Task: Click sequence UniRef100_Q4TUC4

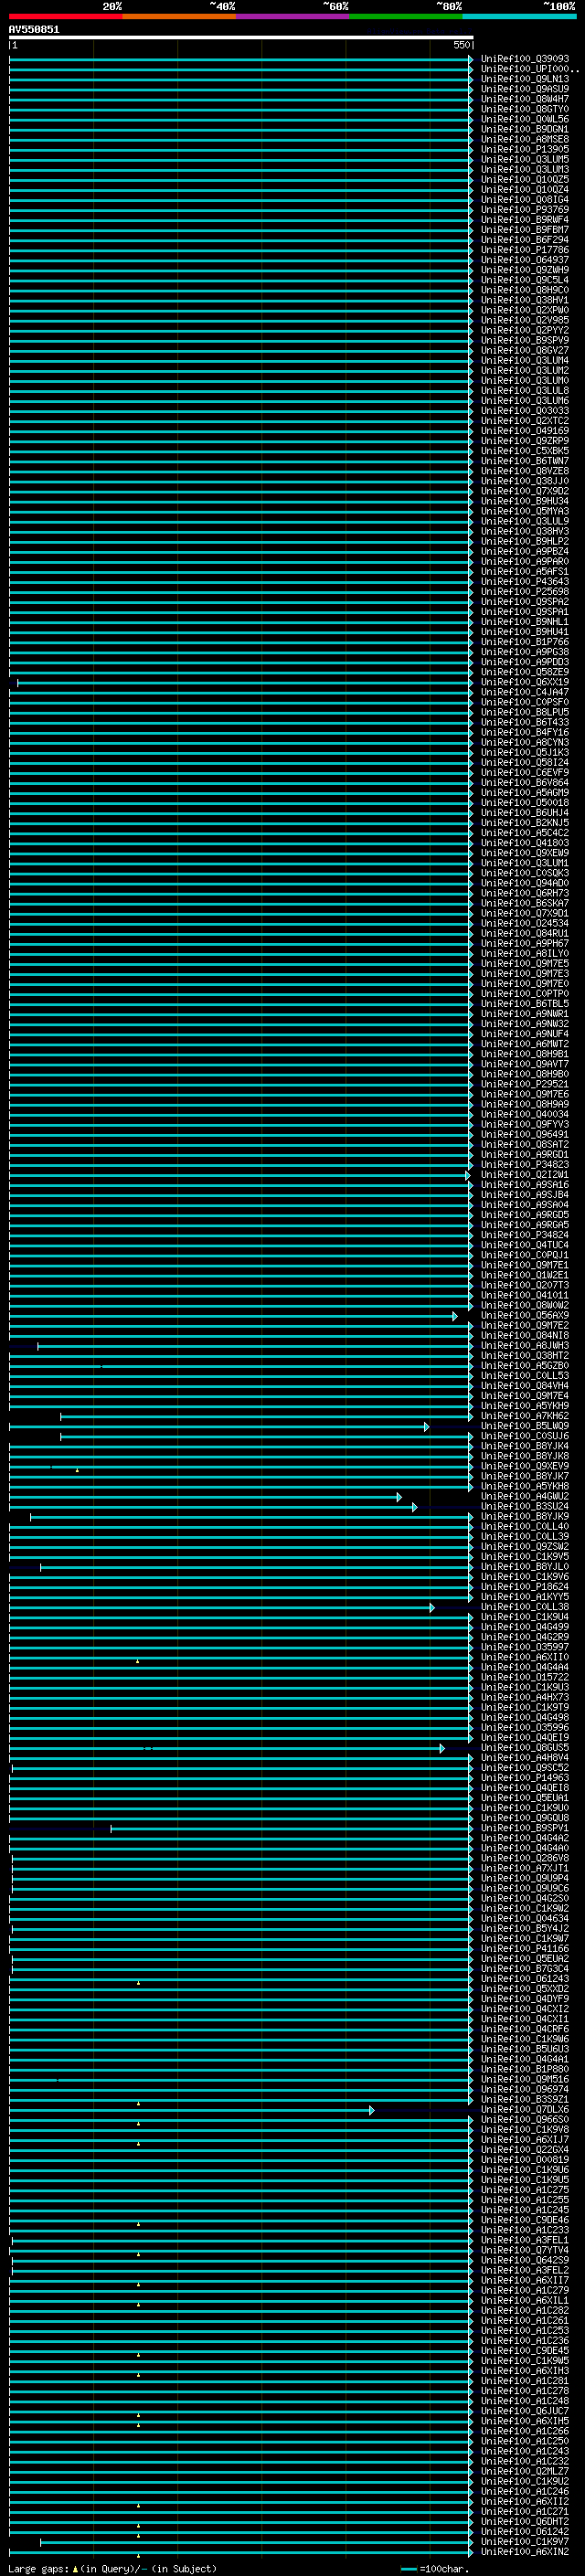Action: (525, 1245)
